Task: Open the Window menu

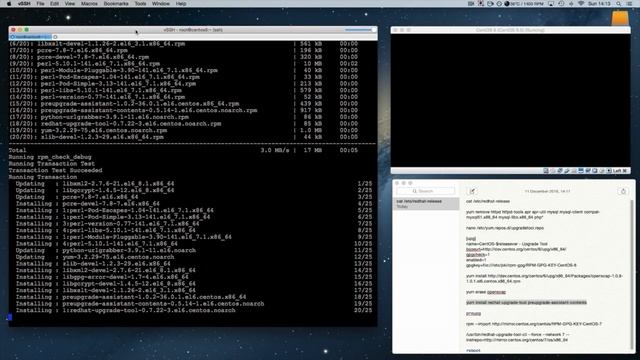Action: (160, 4)
